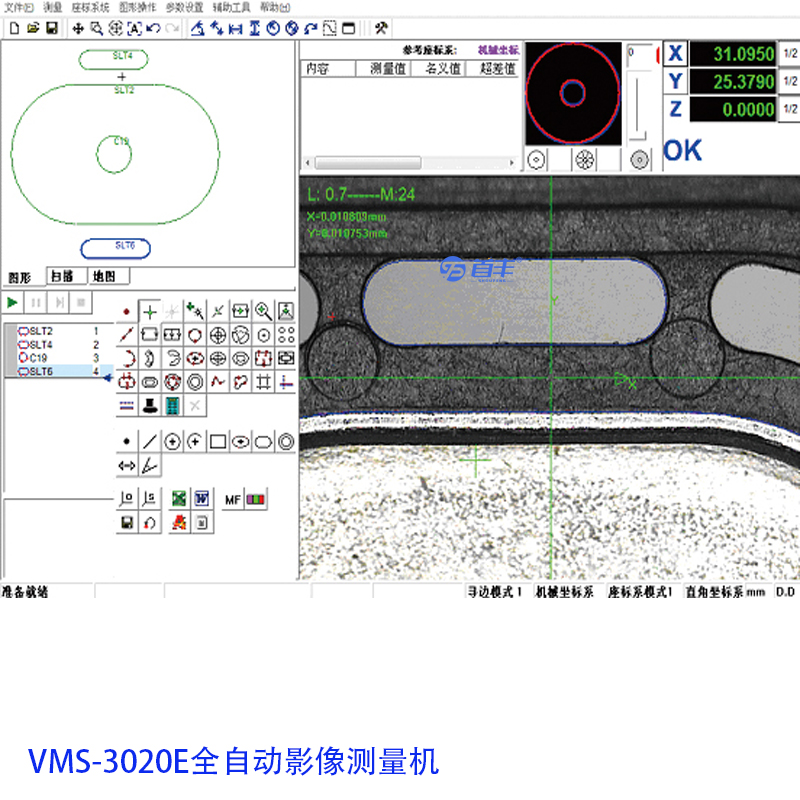Toggle the Z axis 1/2 button
The height and width of the screenshot is (800, 800).
(789, 109)
